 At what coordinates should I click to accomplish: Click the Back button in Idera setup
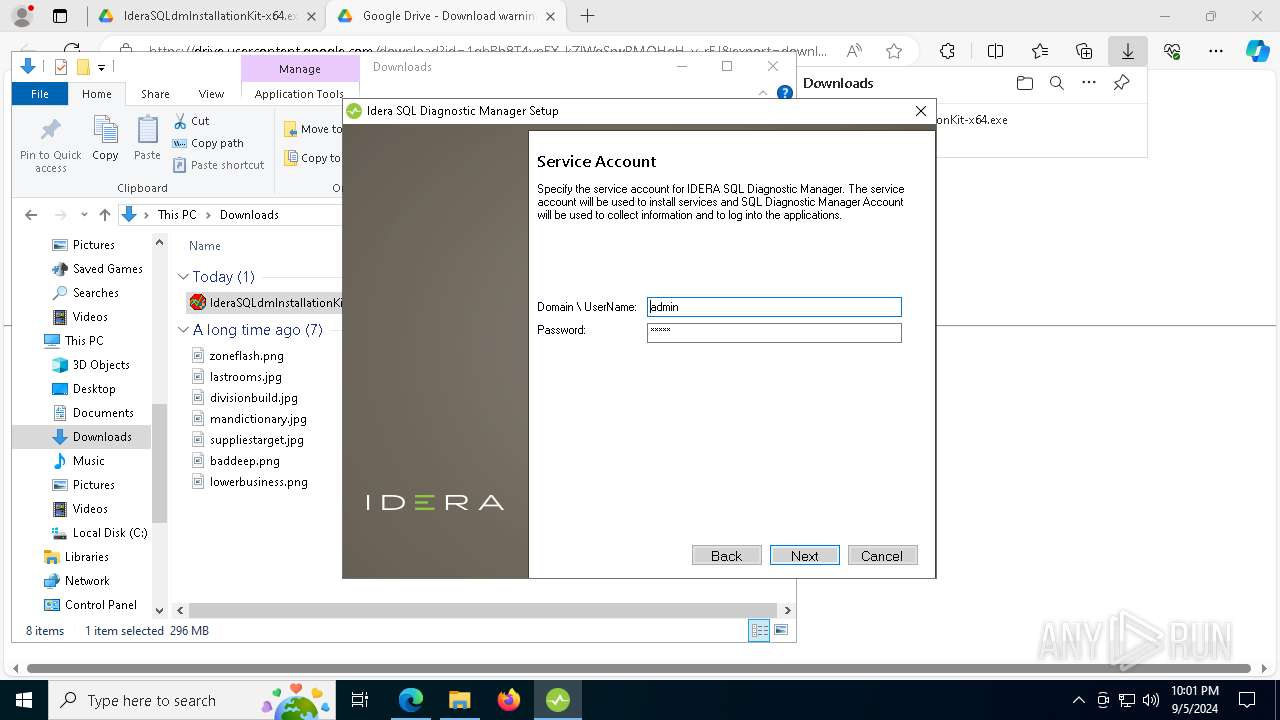[726, 556]
